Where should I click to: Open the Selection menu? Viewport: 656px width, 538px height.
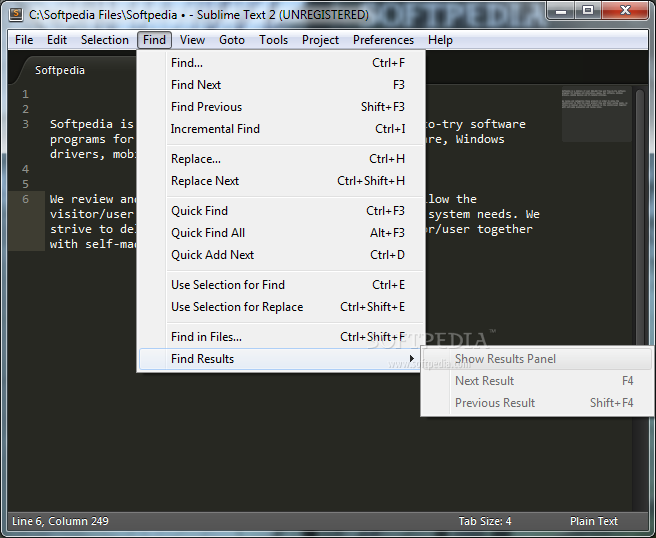[x=105, y=40]
